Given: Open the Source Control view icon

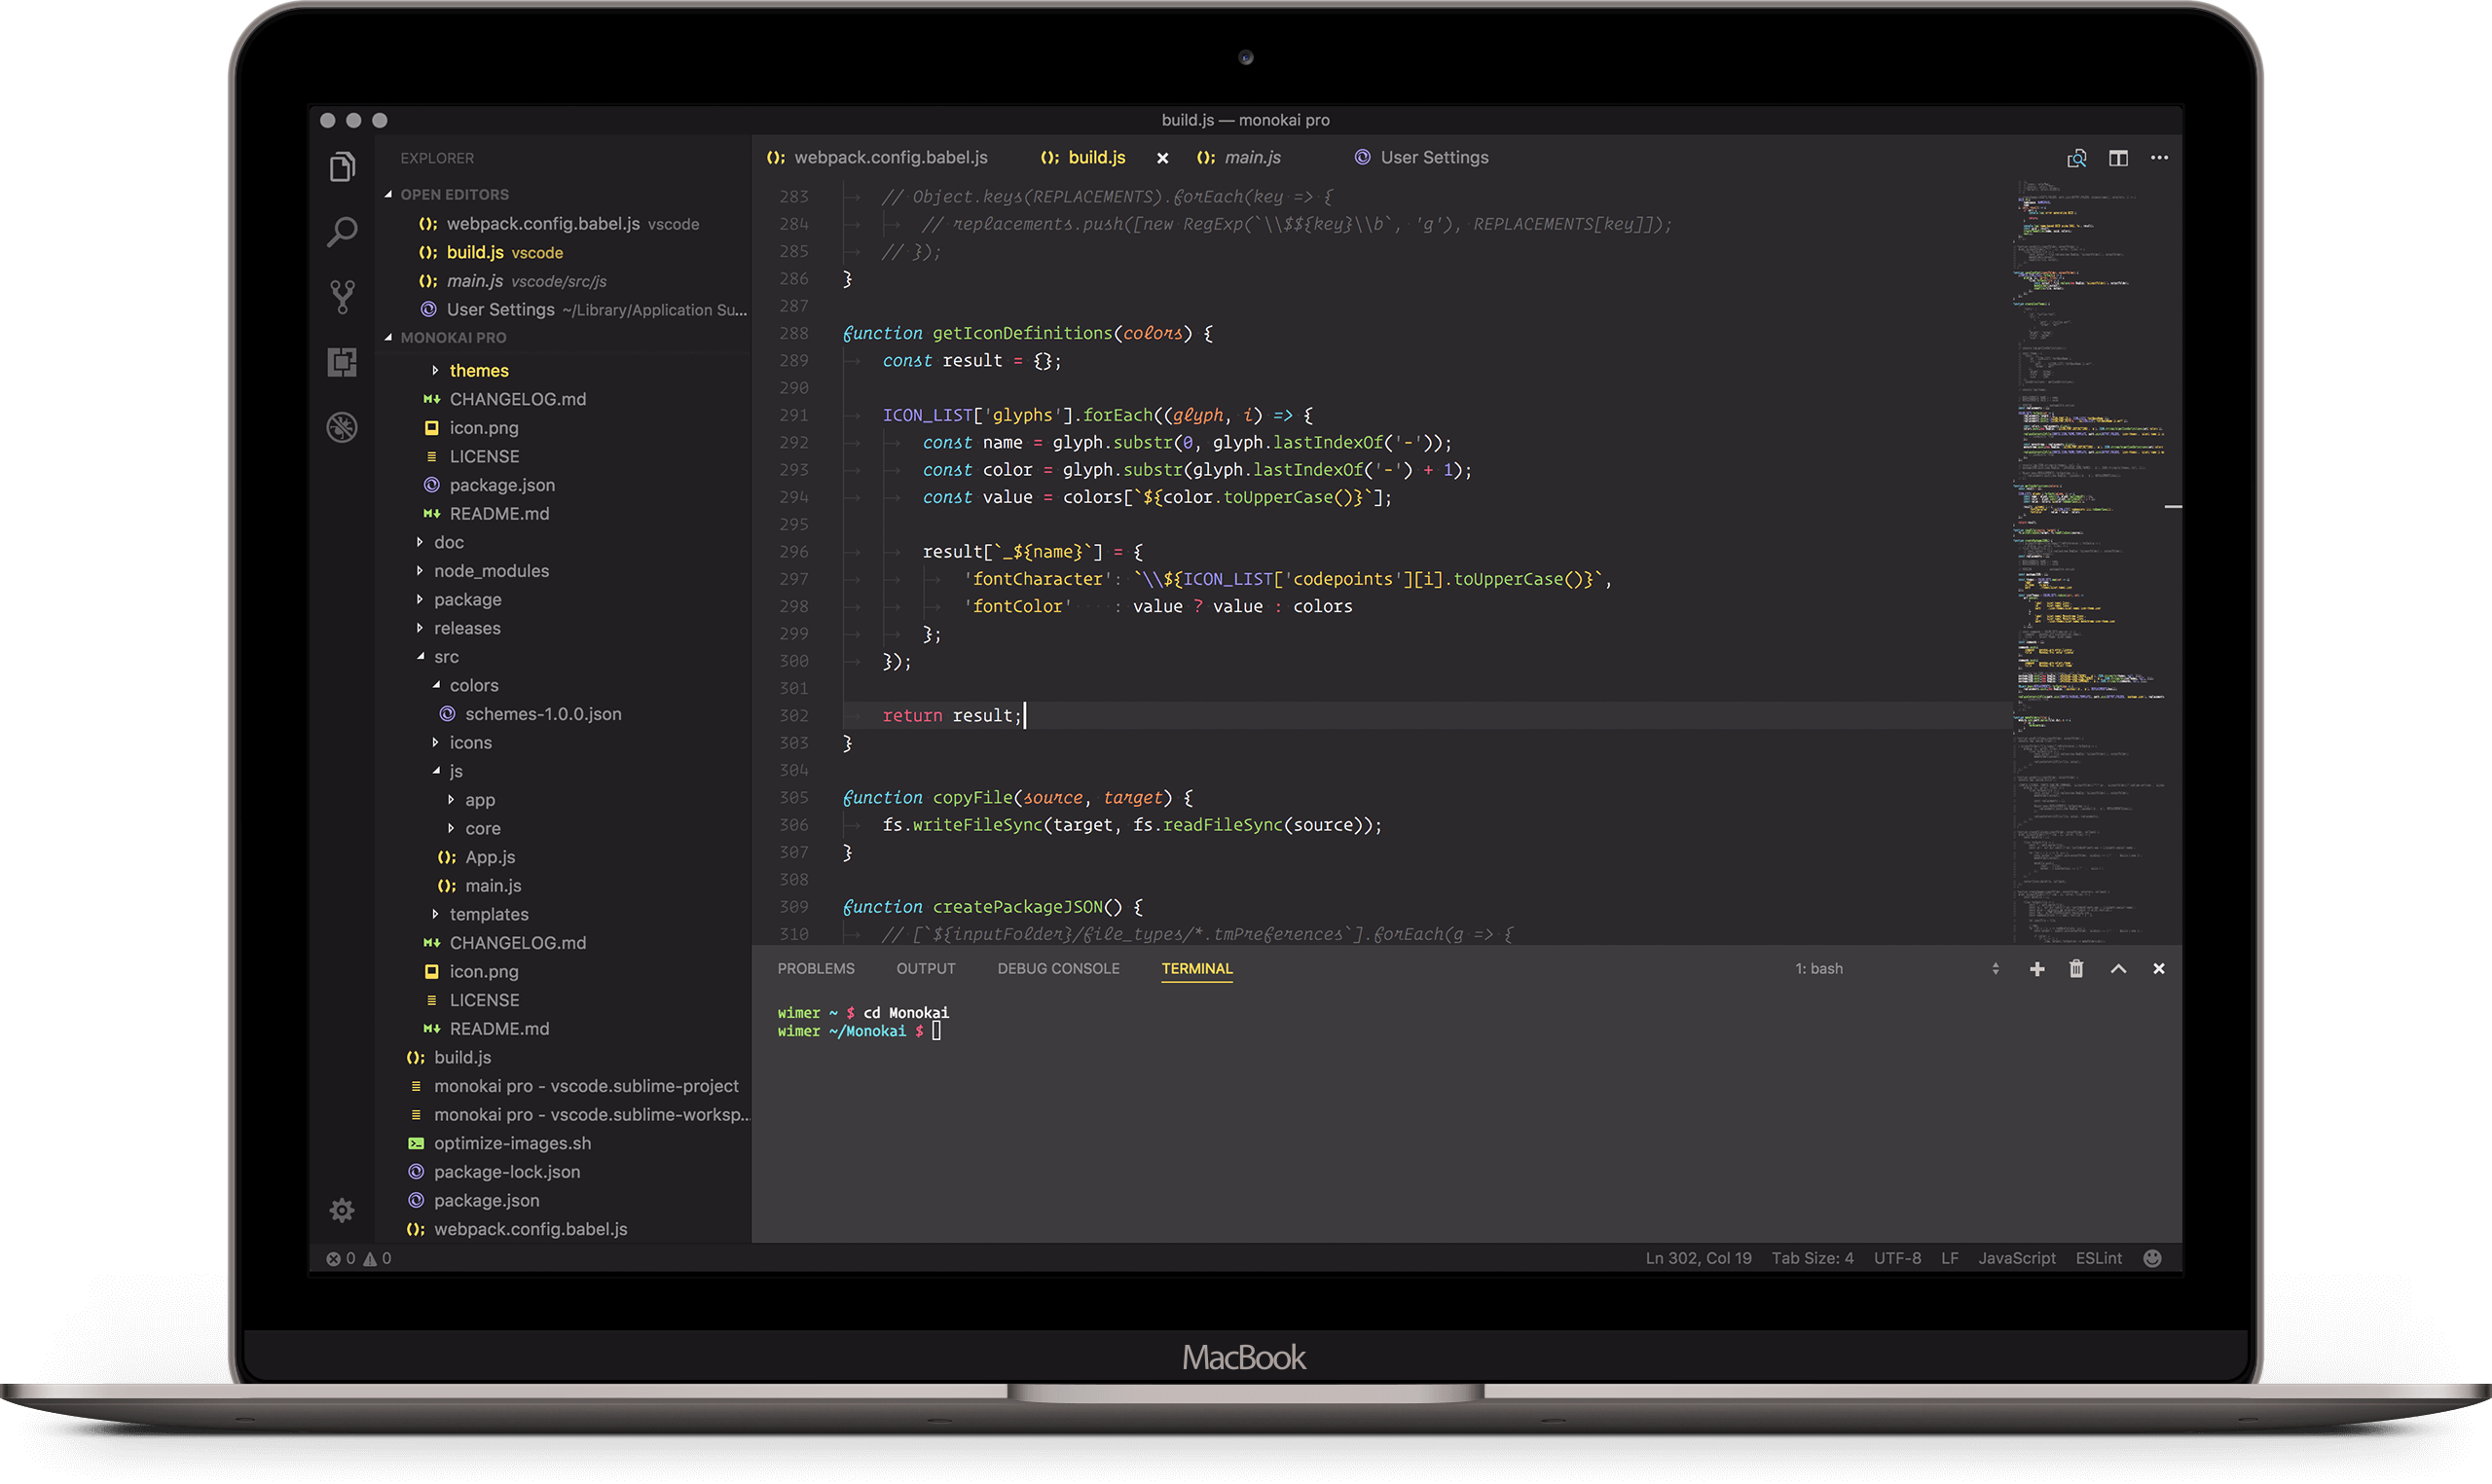Looking at the screenshot, I should [342, 297].
